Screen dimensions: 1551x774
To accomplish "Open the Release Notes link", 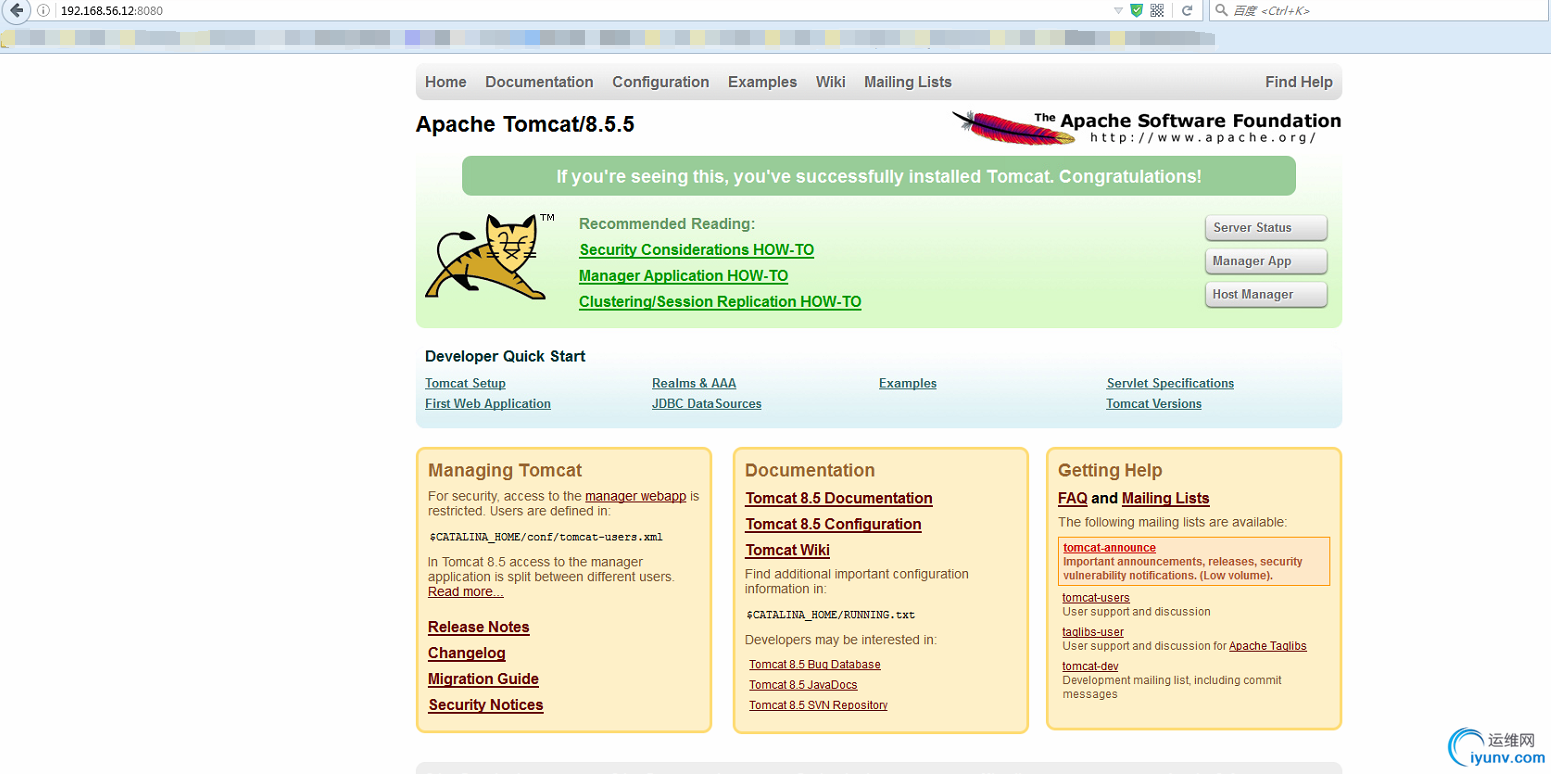I will tap(479, 627).
